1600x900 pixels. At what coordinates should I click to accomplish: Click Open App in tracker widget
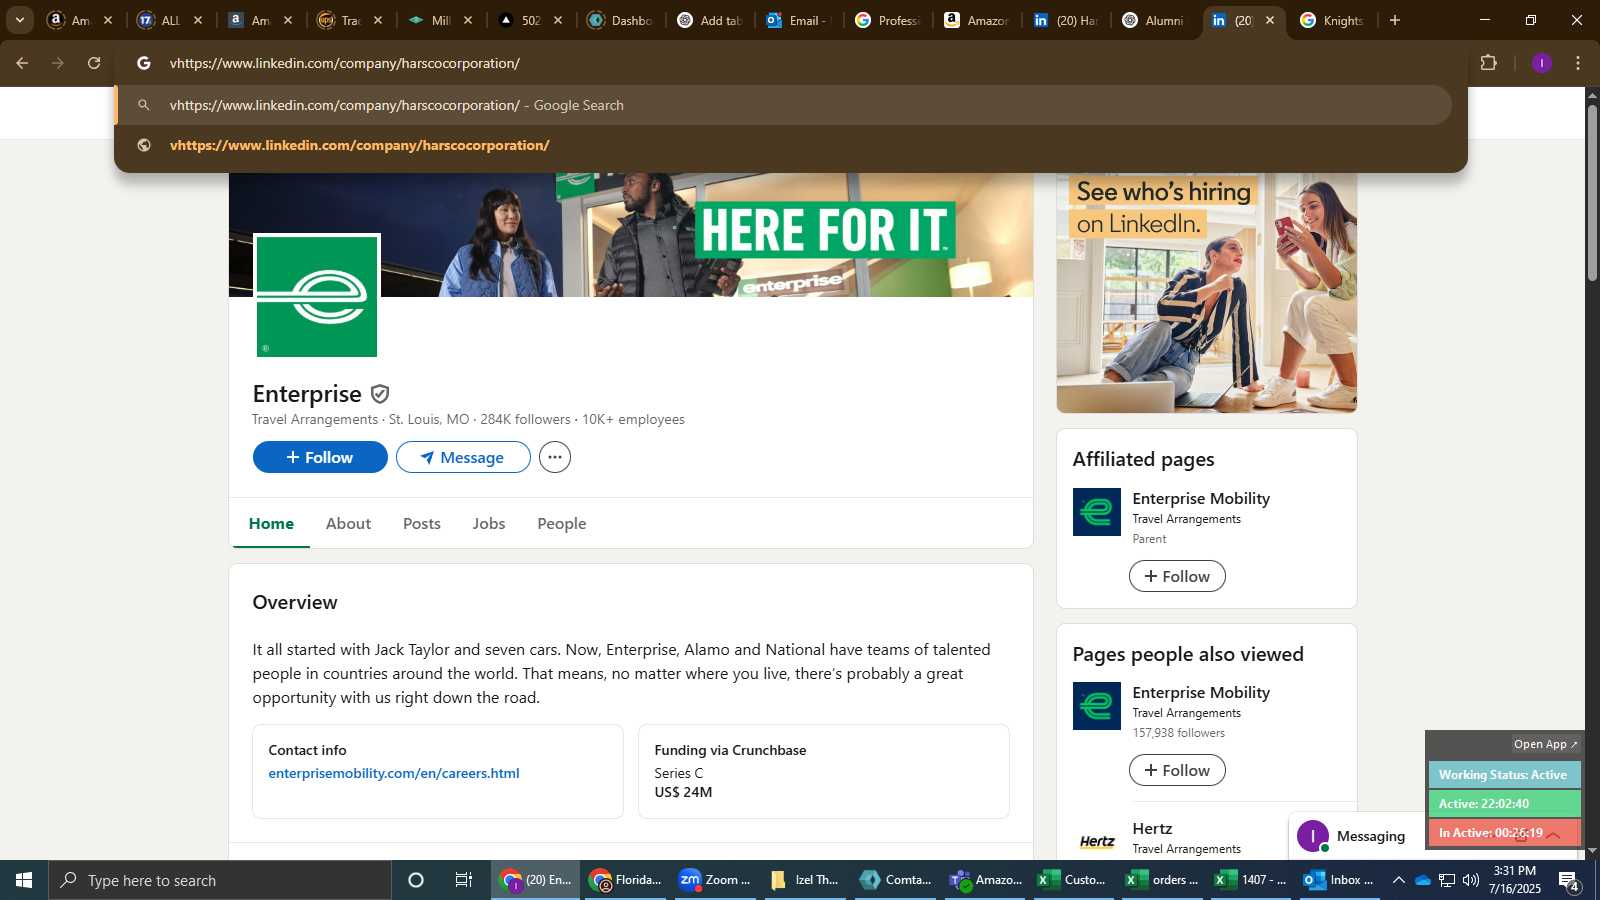[x=1545, y=744]
